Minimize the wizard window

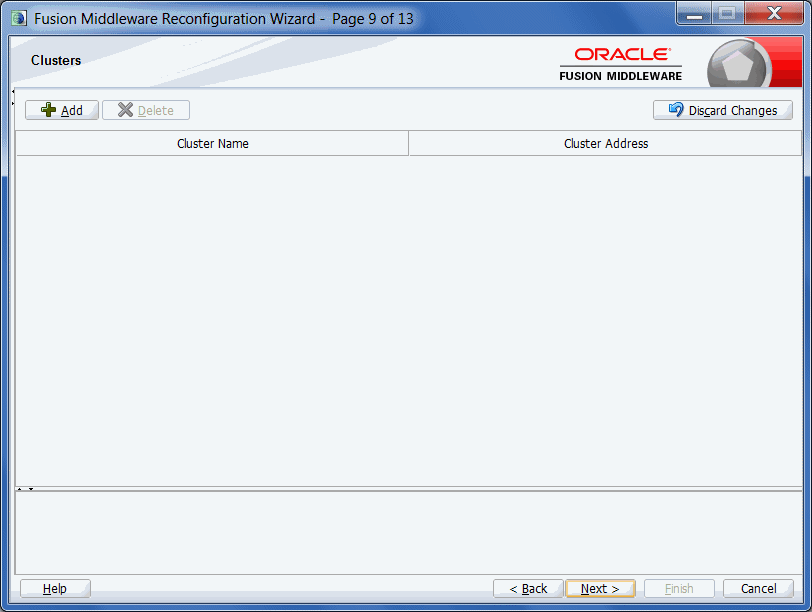point(694,13)
